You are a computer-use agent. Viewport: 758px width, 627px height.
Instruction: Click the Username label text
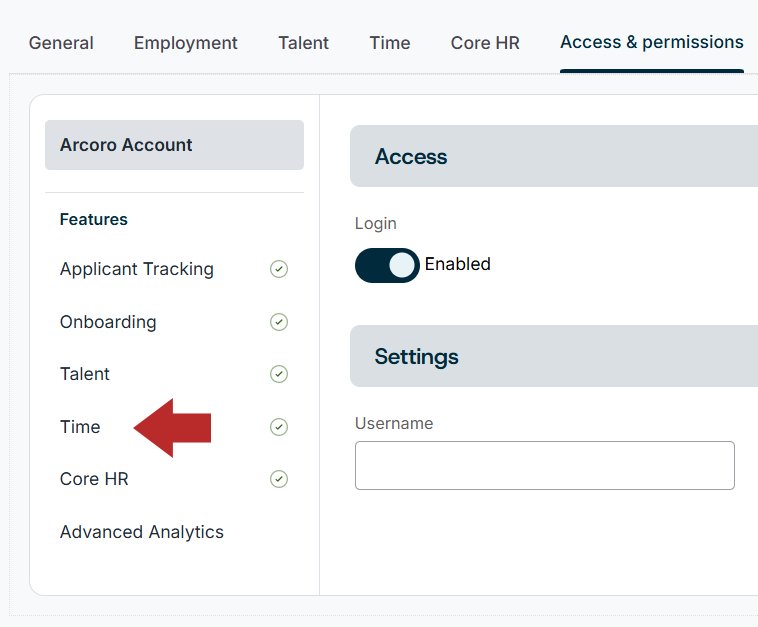[x=394, y=423]
